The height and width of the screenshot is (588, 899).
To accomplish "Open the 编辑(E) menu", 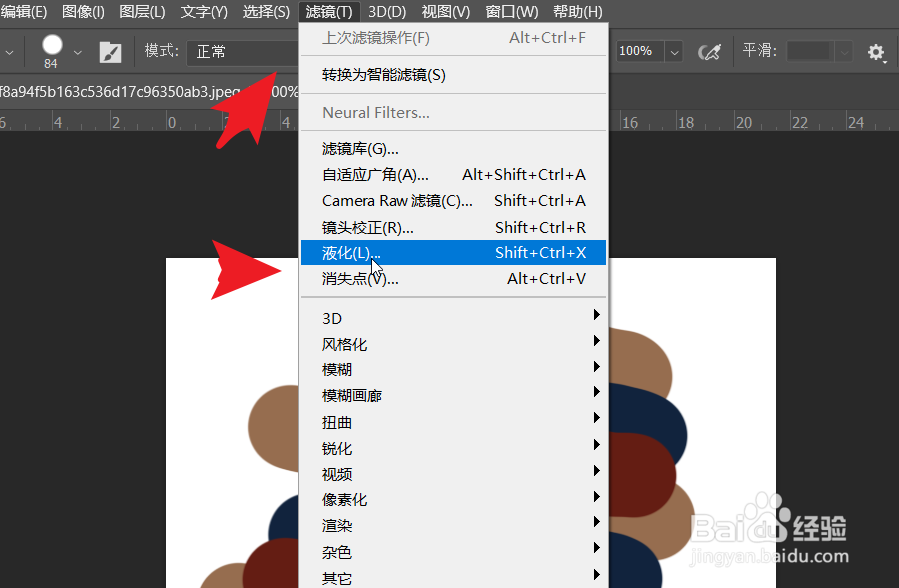I will click(24, 11).
